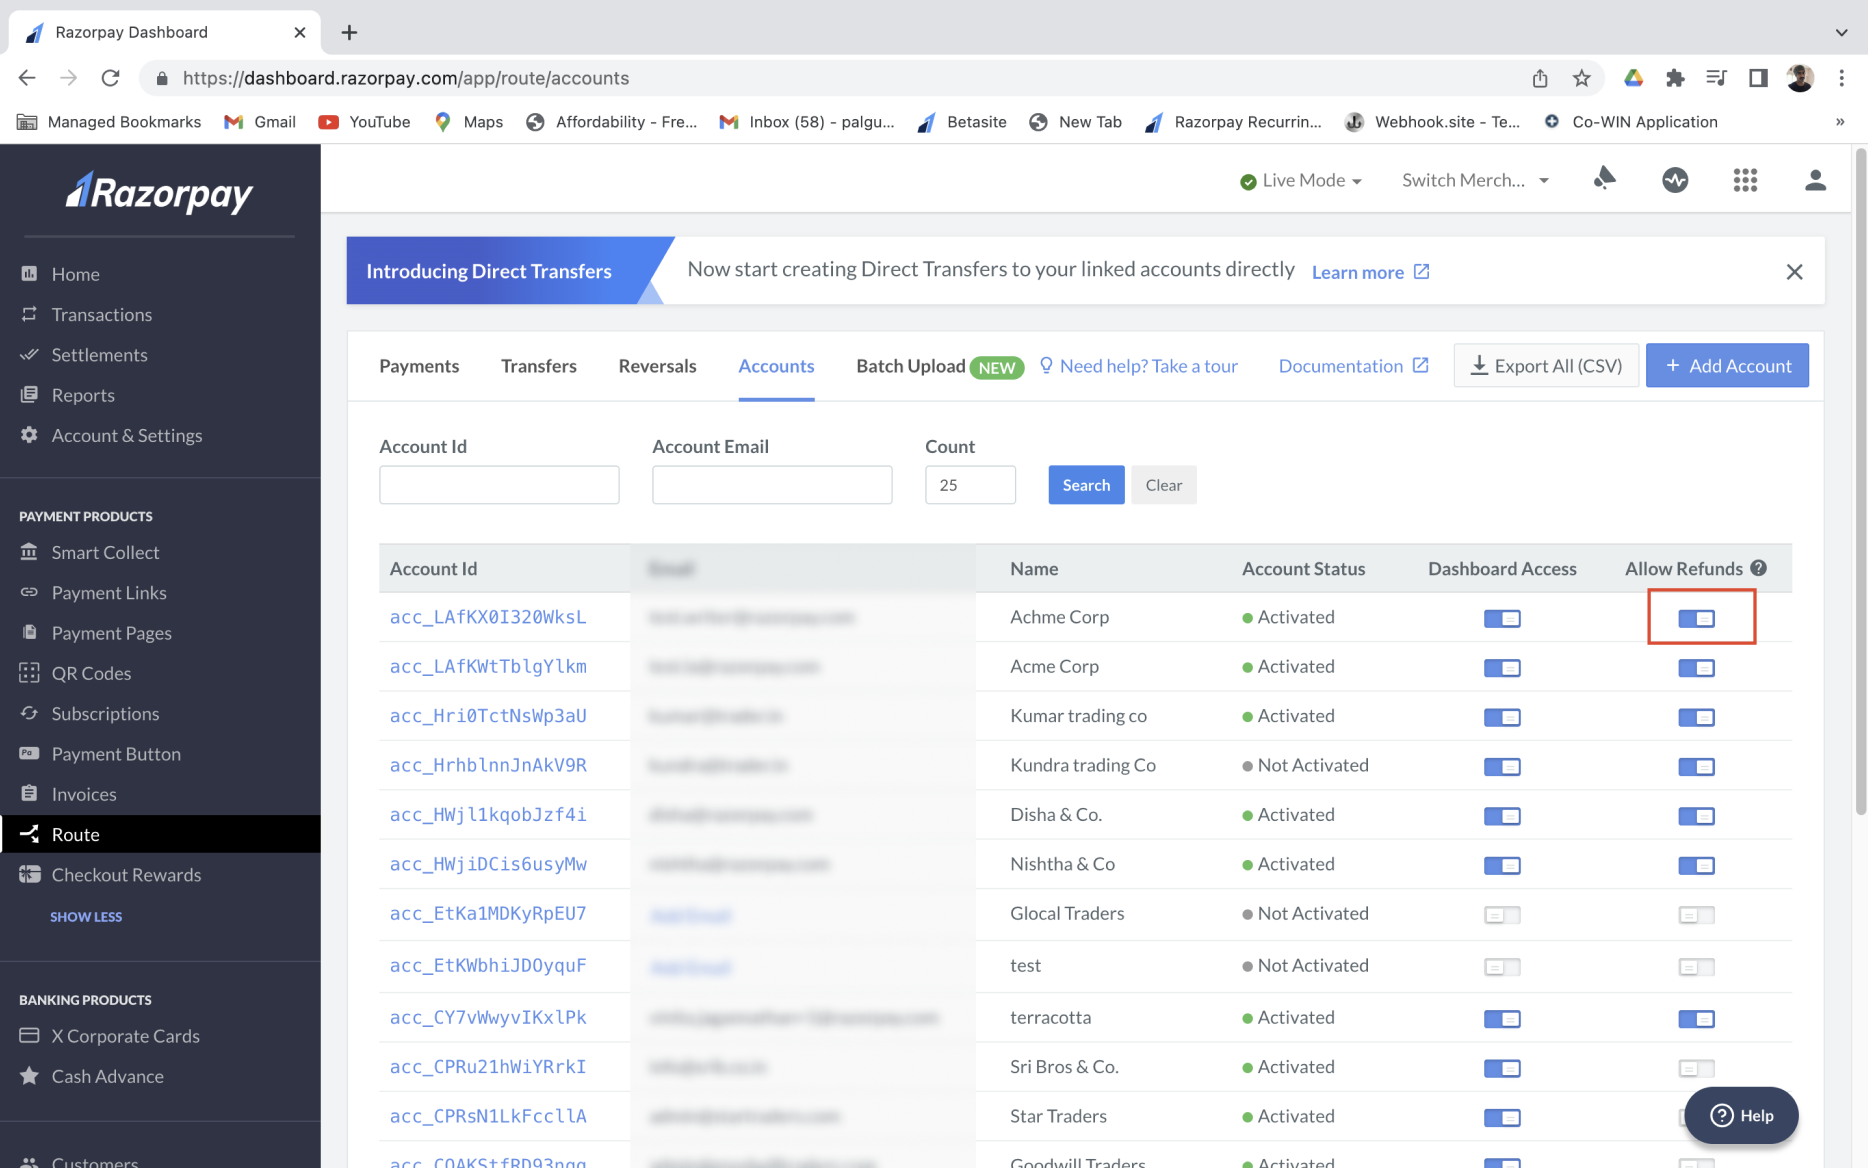
Task: Toggle Dashboard Access for Acme Corp
Action: 1502,668
